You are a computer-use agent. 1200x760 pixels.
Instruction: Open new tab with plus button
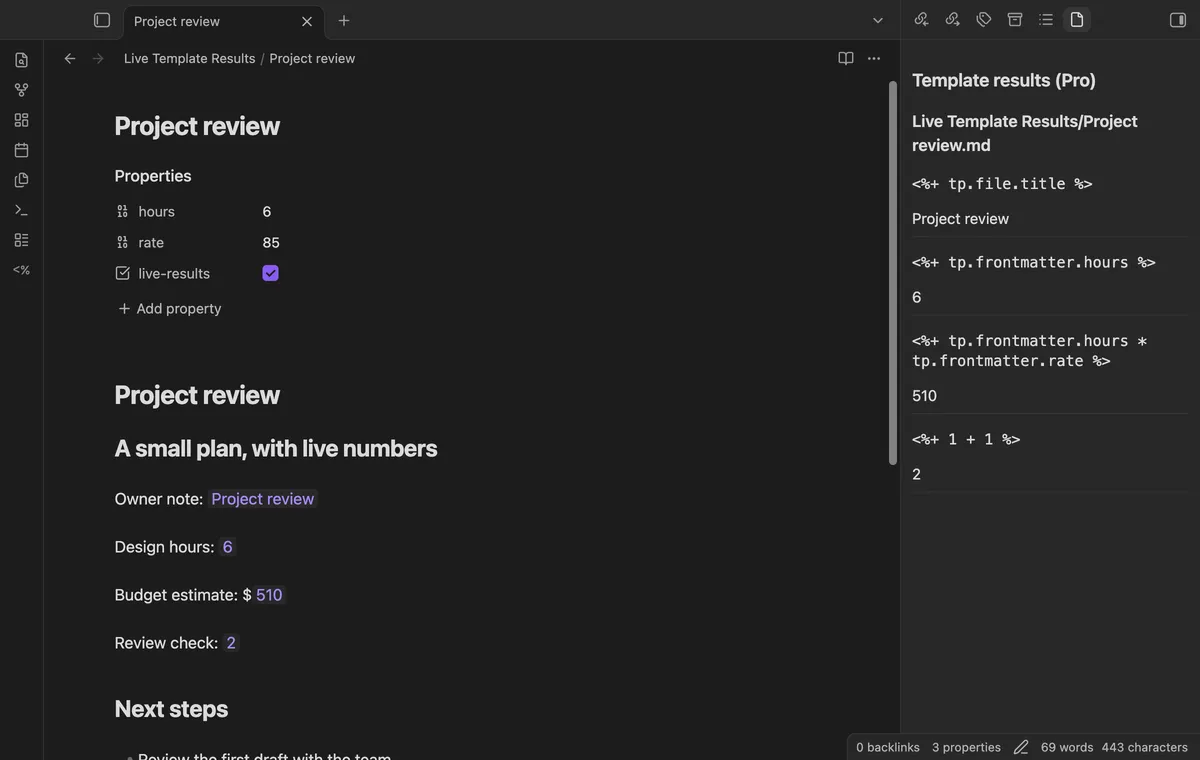click(x=344, y=20)
